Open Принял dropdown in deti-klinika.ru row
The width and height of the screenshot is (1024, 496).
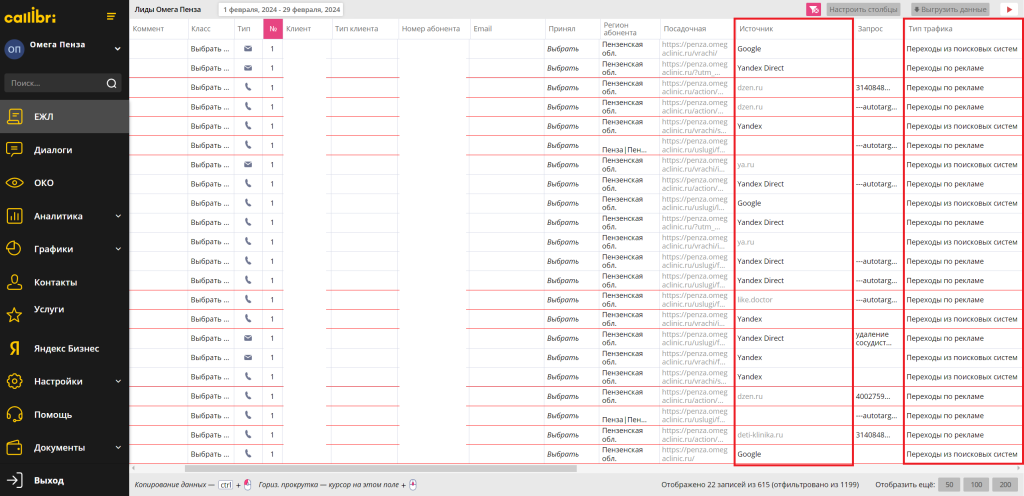563,435
